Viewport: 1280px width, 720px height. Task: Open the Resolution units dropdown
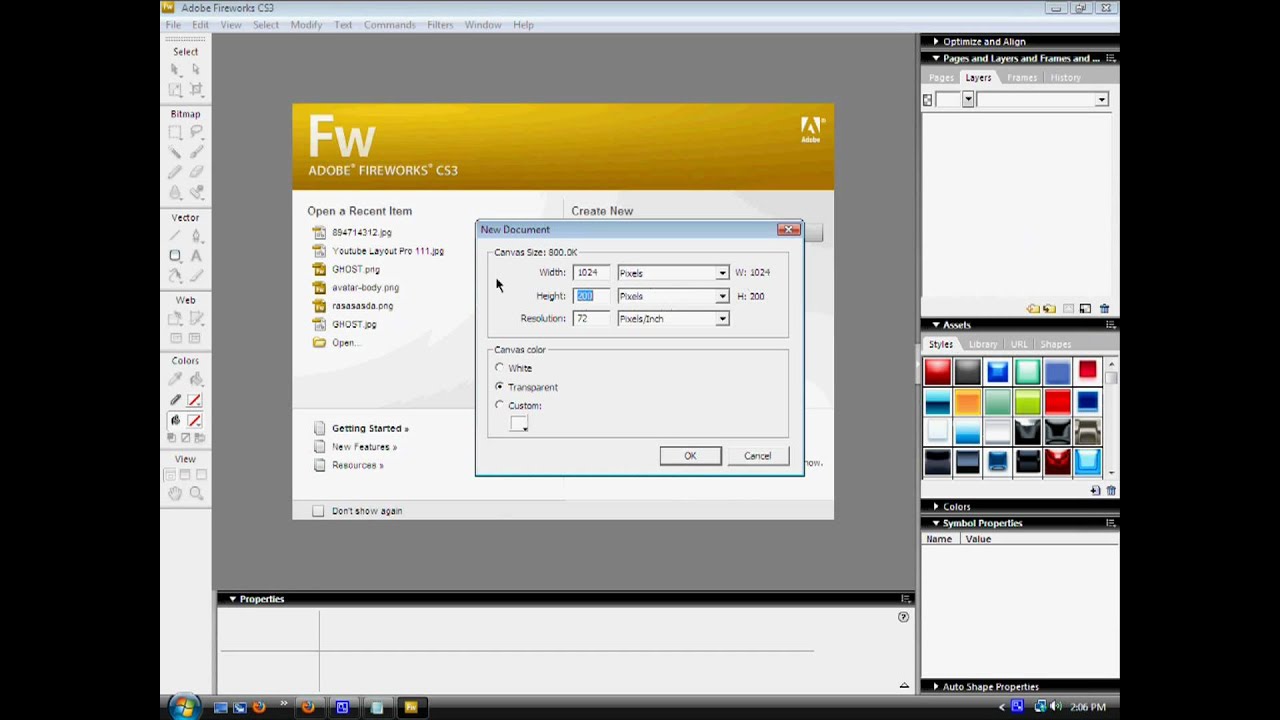click(721, 319)
